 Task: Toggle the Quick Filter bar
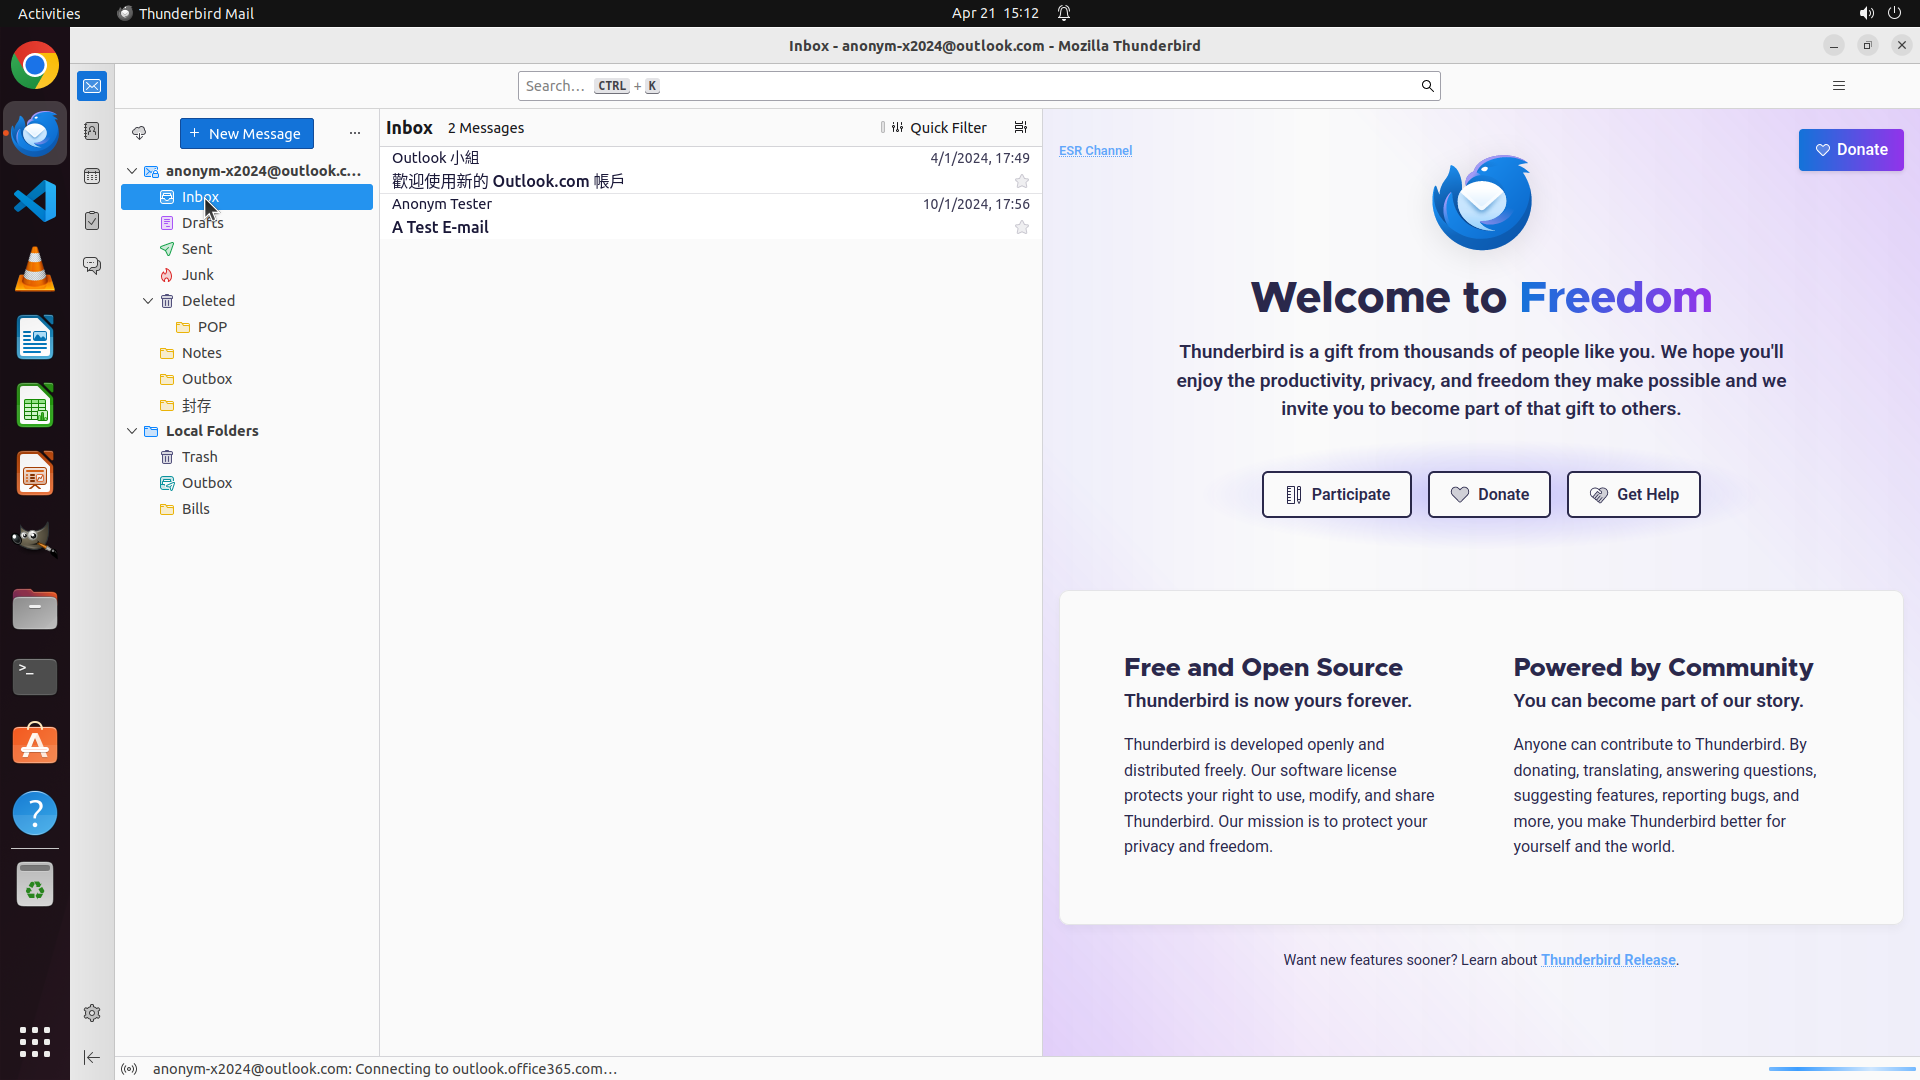click(x=938, y=127)
